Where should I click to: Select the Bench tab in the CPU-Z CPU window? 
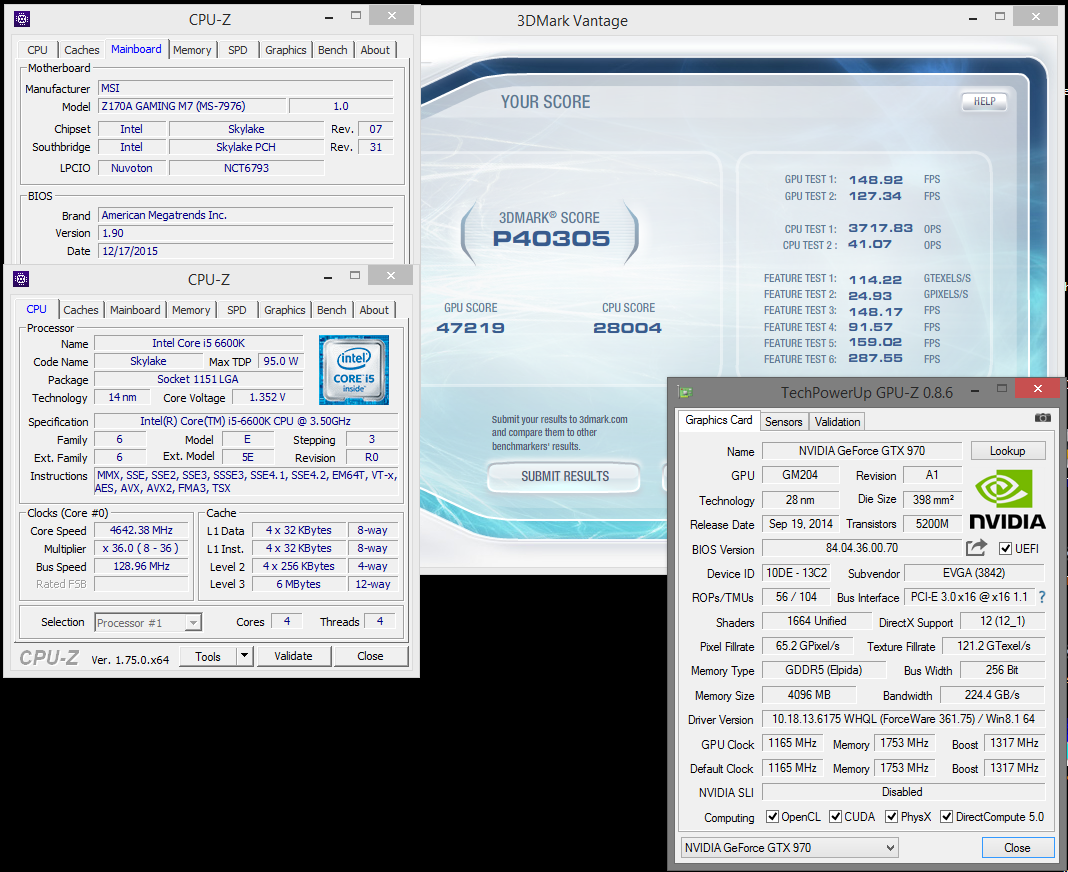(332, 310)
